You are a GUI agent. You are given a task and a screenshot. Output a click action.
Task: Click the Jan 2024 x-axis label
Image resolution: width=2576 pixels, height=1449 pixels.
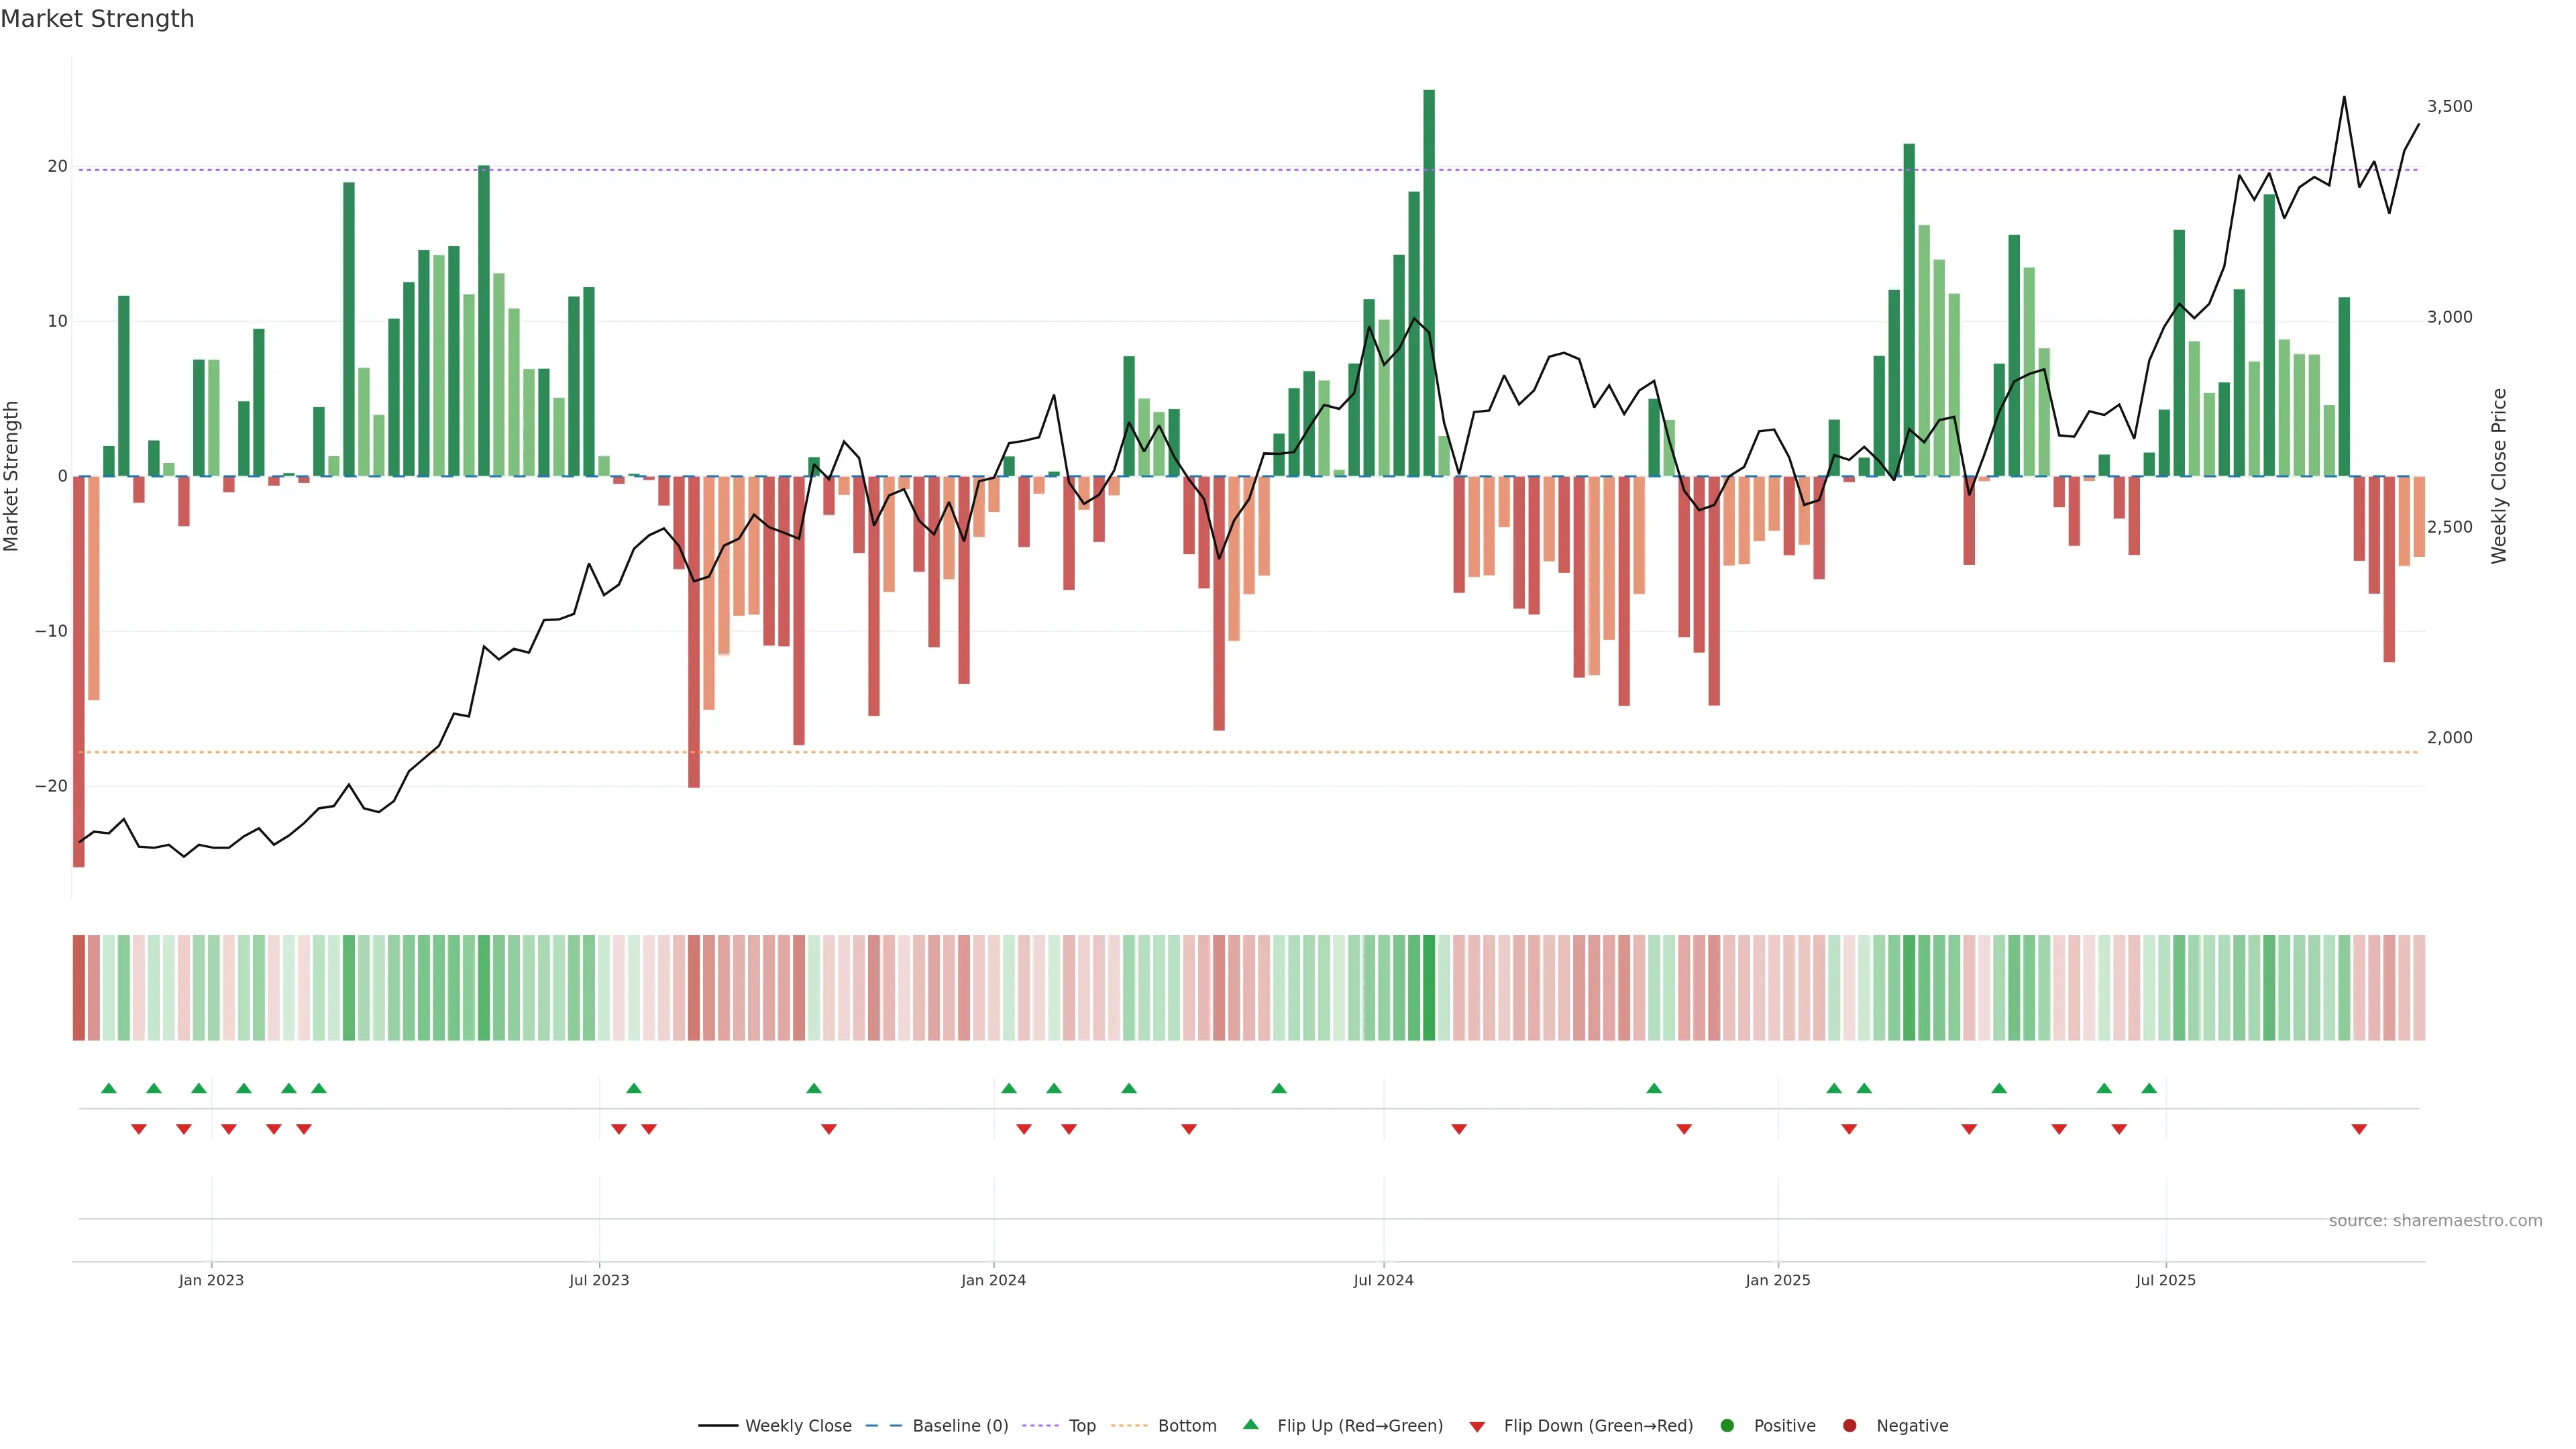tap(993, 1280)
